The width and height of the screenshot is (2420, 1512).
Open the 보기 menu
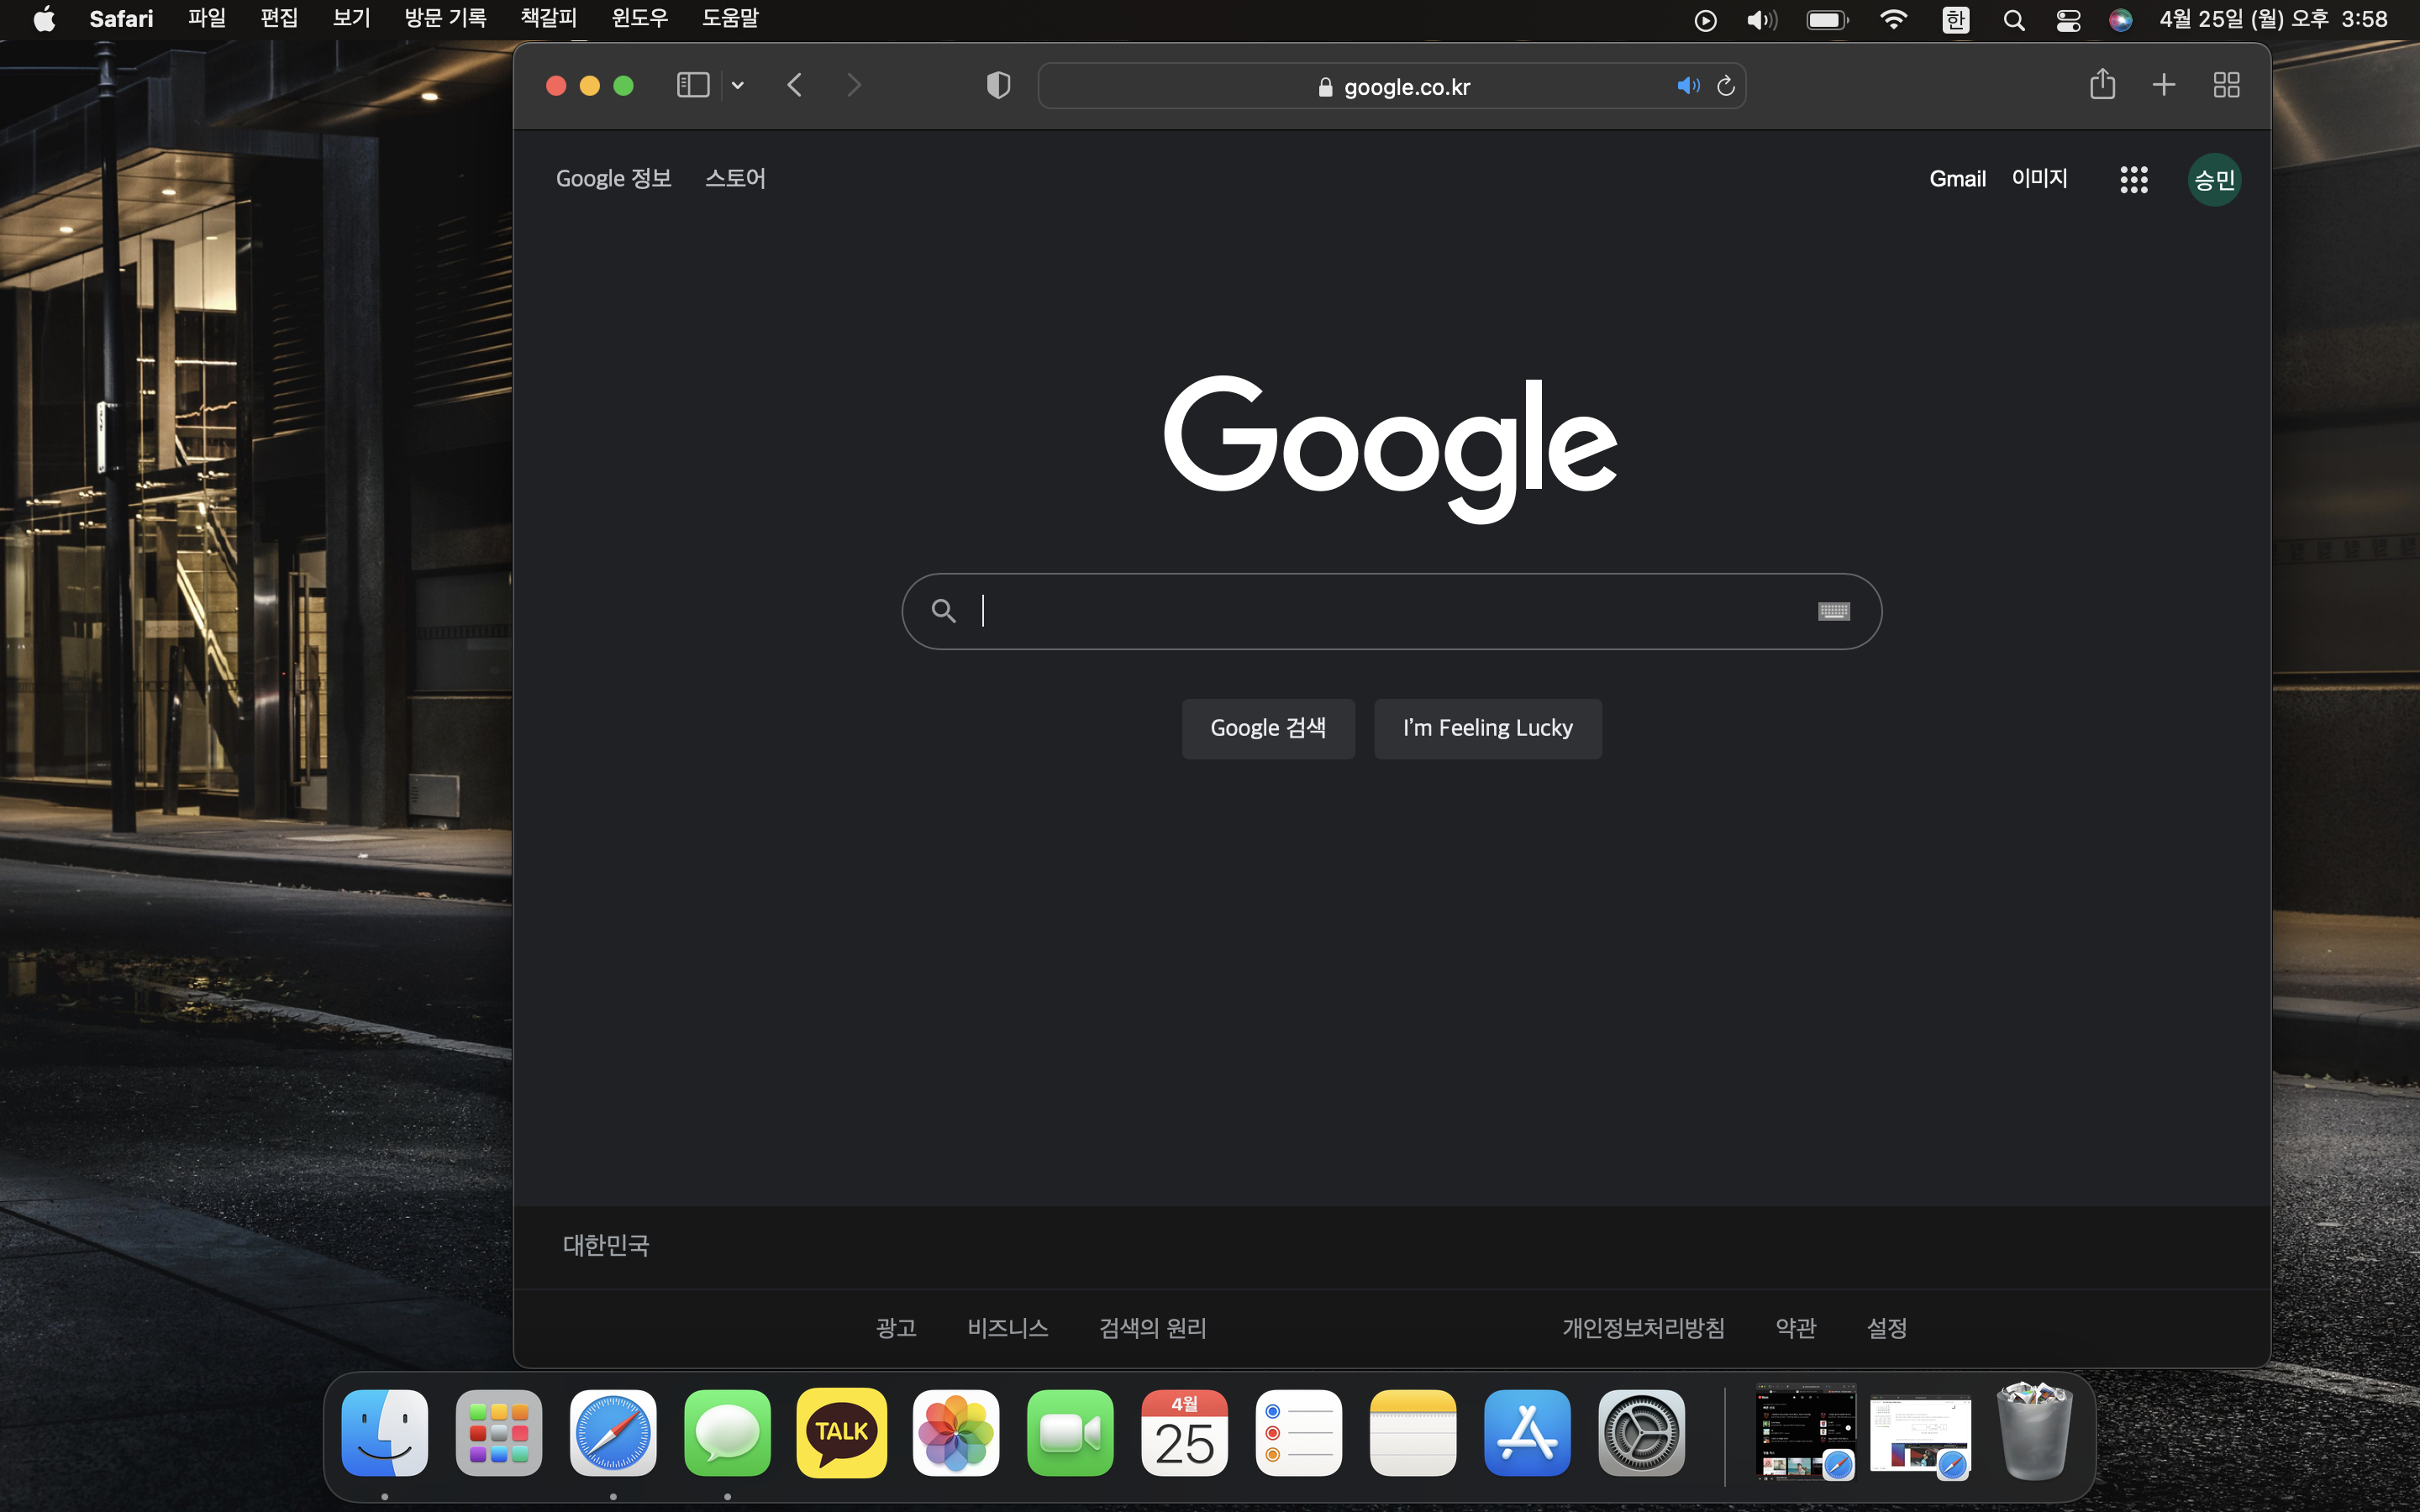pyautogui.click(x=351, y=19)
